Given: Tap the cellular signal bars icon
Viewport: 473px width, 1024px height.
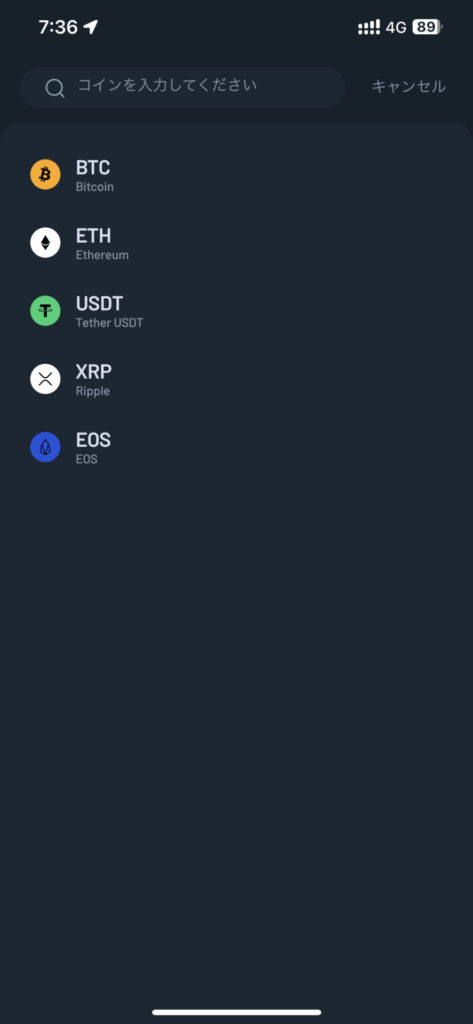Looking at the screenshot, I should click(369, 27).
